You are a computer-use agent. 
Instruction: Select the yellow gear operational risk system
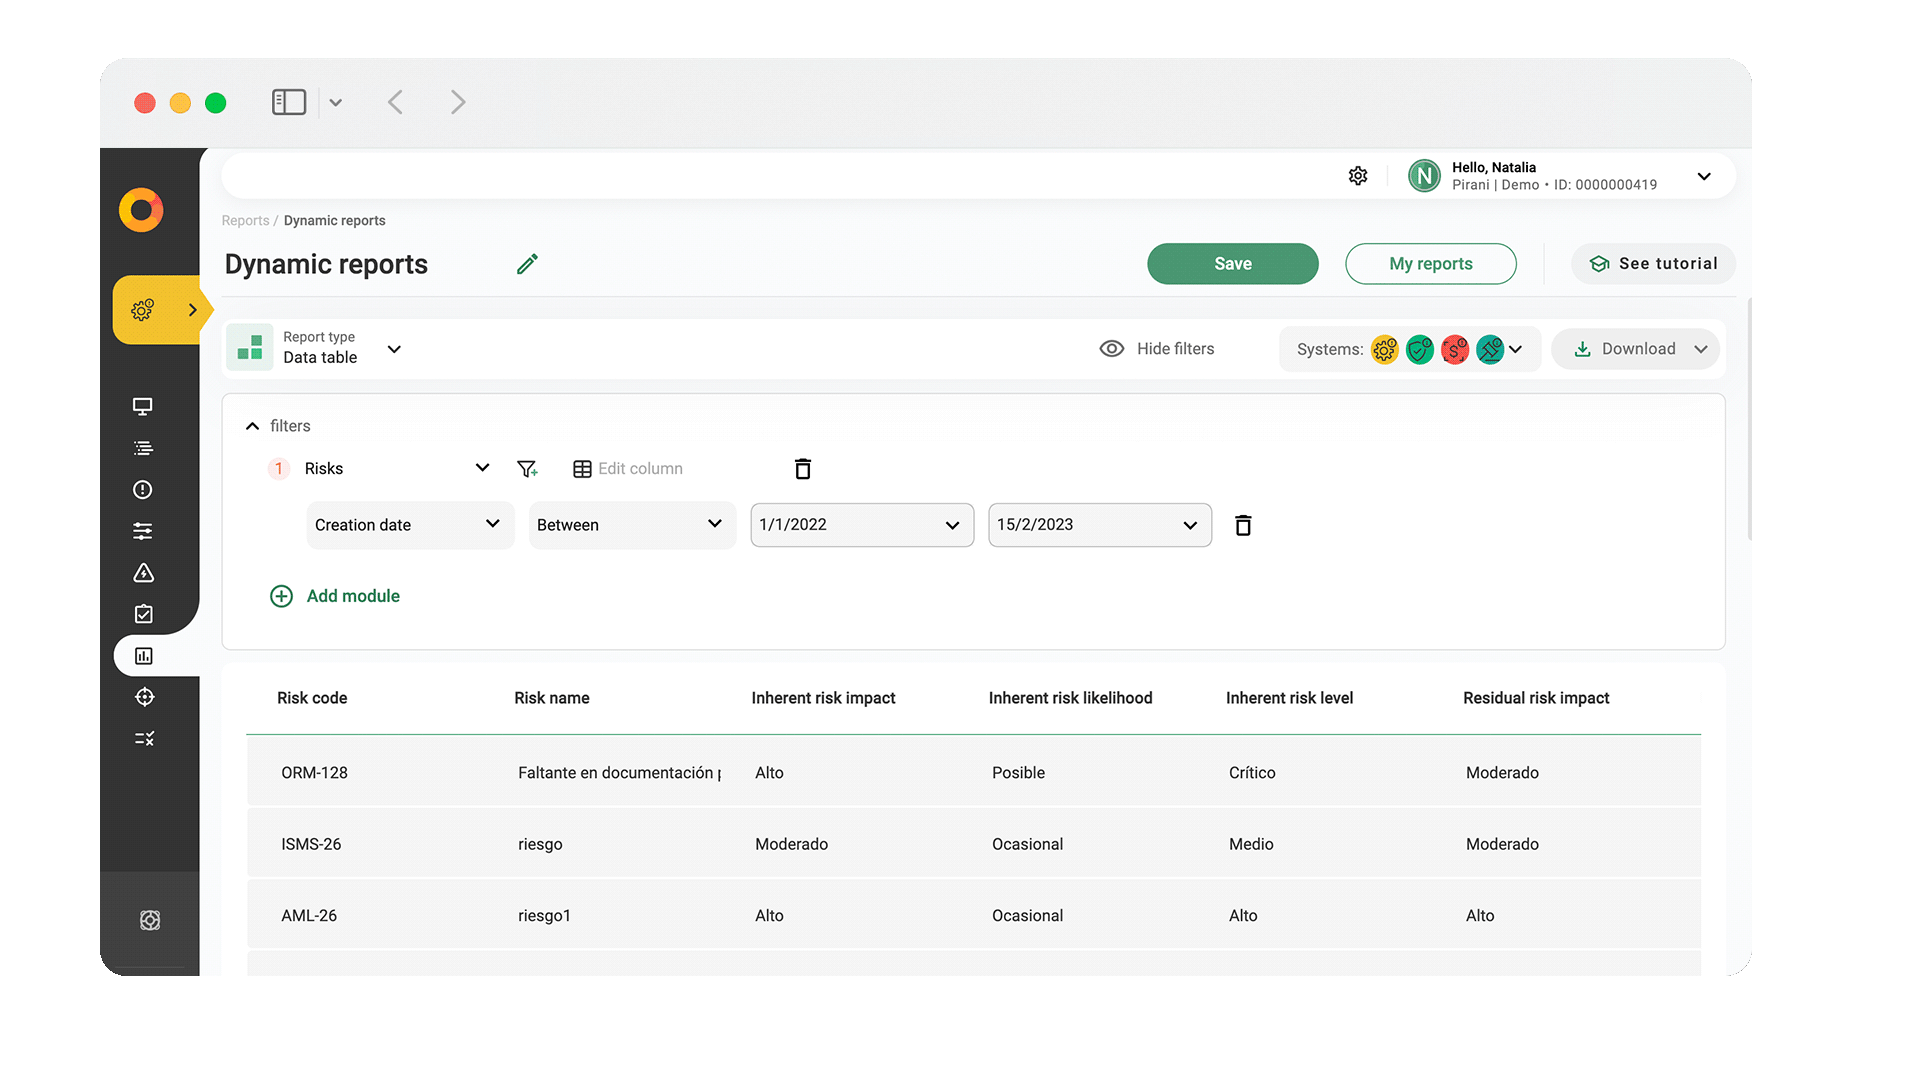(x=1385, y=350)
